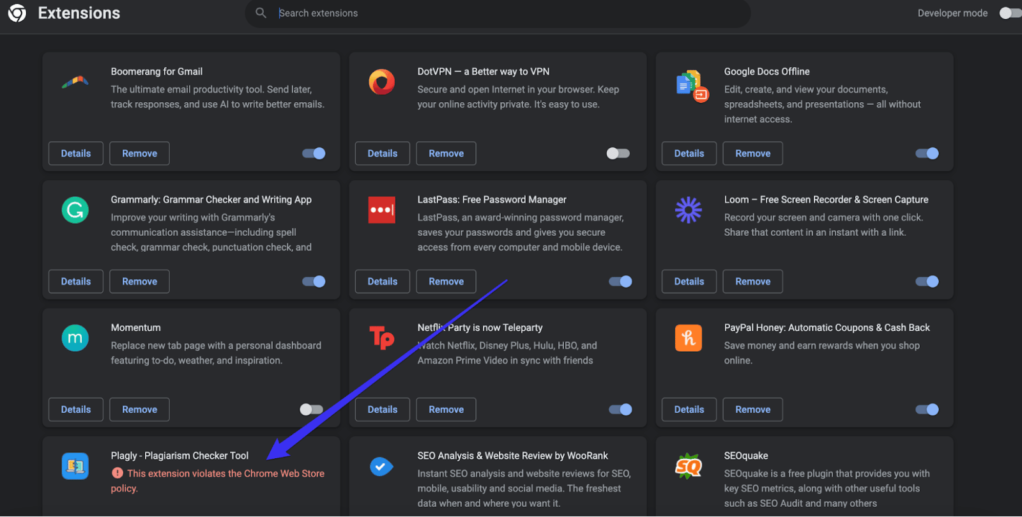
Task: Open Details for Loom screen recorder
Action: coord(689,281)
